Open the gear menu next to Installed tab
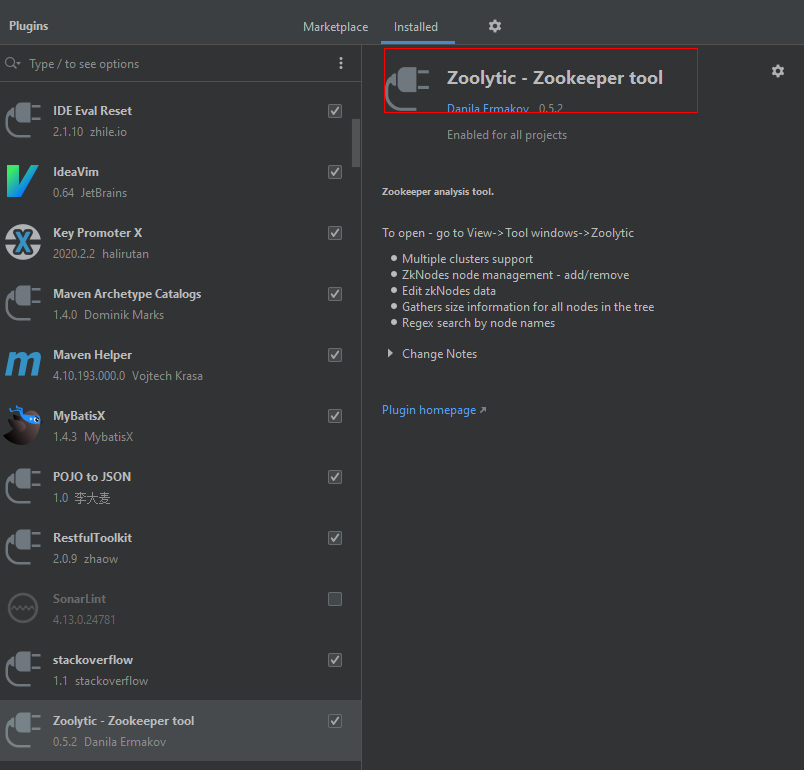Viewport: 804px width, 770px height. coord(494,26)
